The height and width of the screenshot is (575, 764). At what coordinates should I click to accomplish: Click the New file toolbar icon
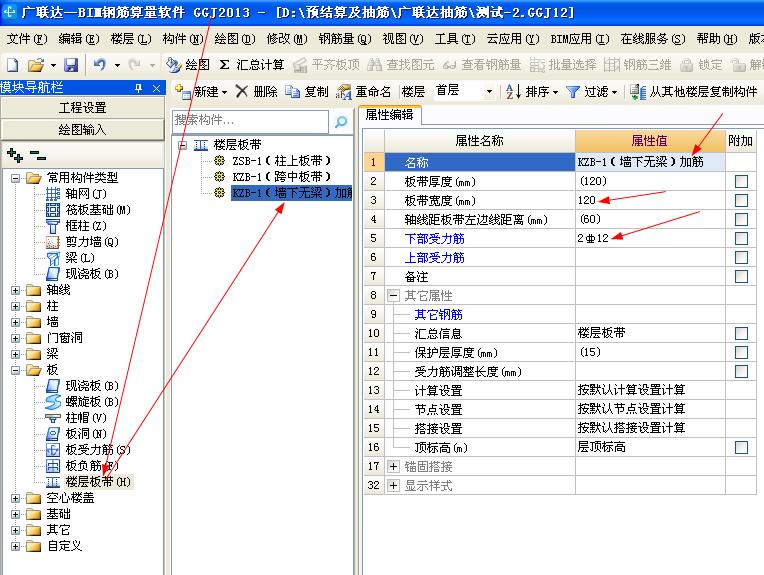(x=13, y=65)
